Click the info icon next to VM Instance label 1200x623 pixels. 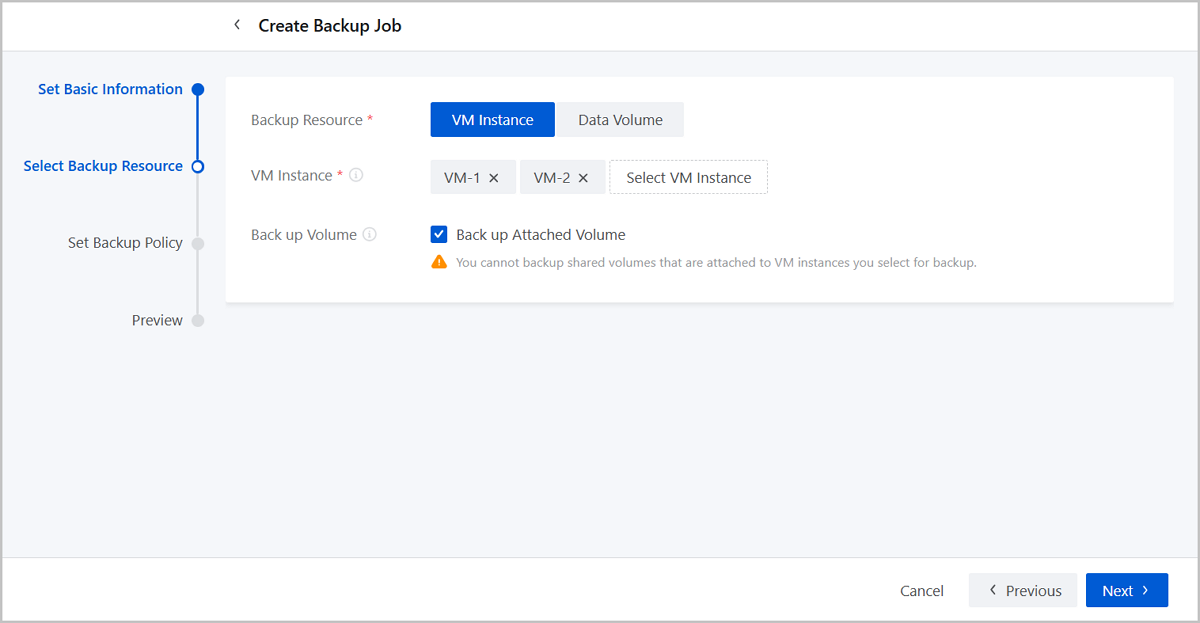pos(356,175)
